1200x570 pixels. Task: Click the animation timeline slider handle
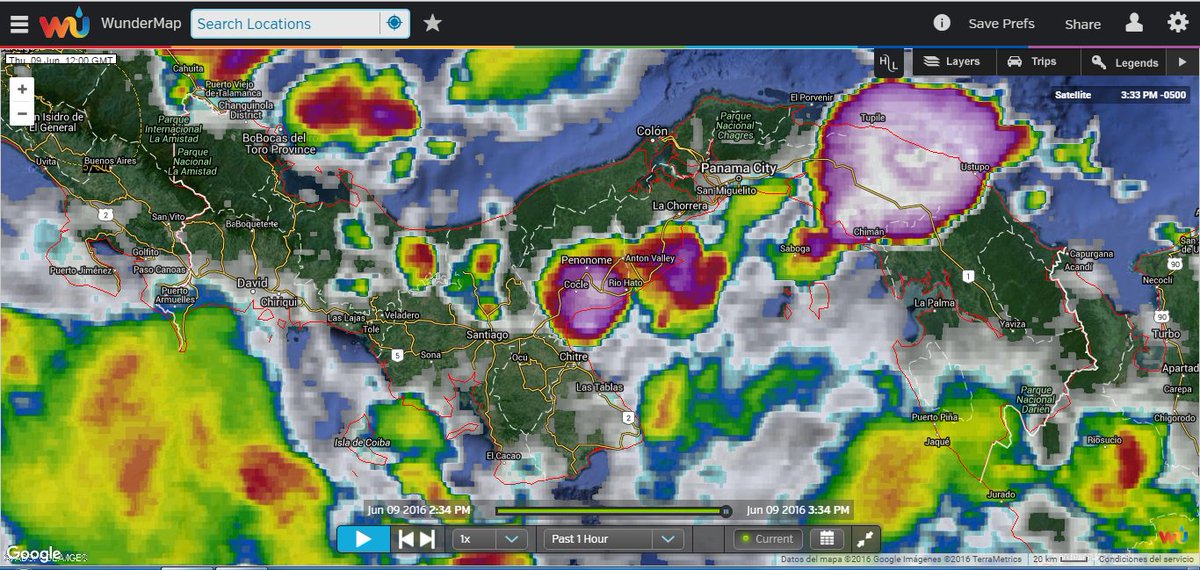[726, 511]
